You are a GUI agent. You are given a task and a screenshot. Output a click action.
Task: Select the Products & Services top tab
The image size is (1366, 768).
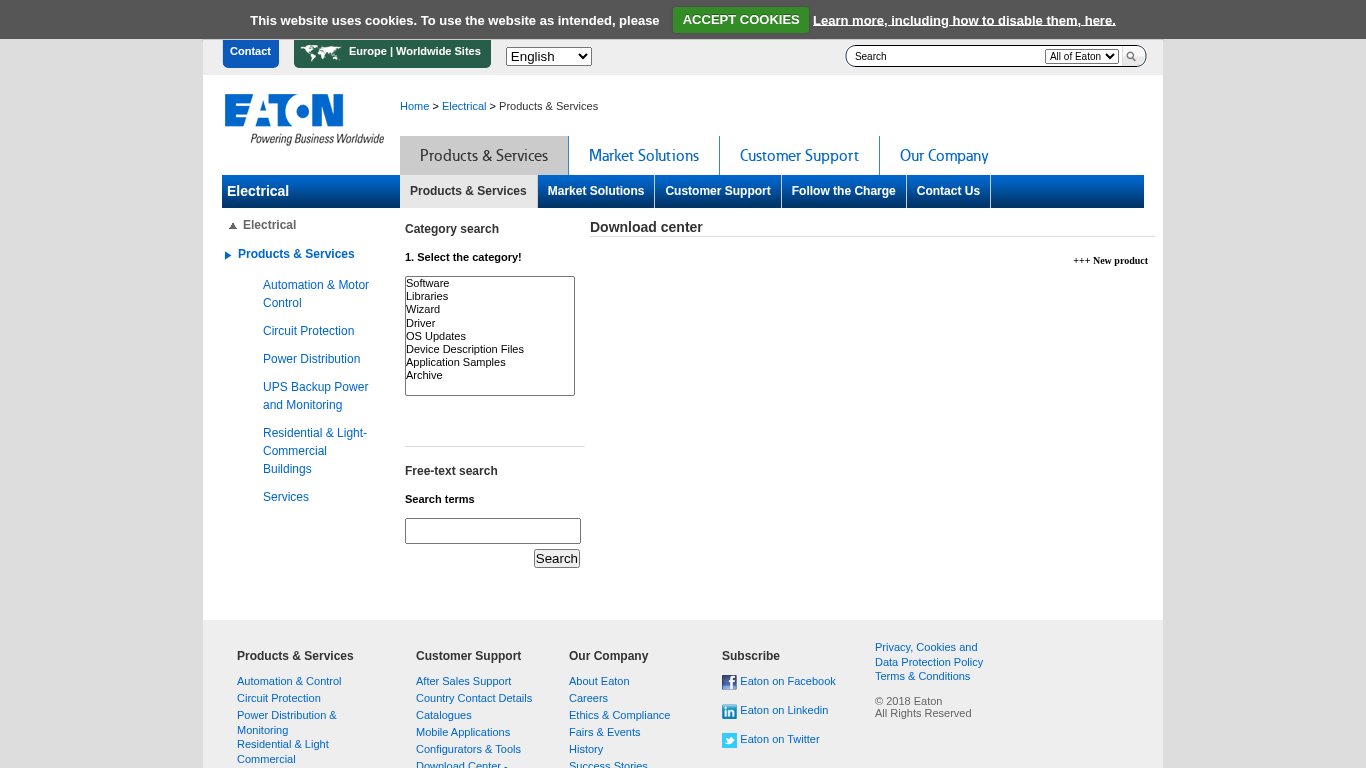coord(484,156)
